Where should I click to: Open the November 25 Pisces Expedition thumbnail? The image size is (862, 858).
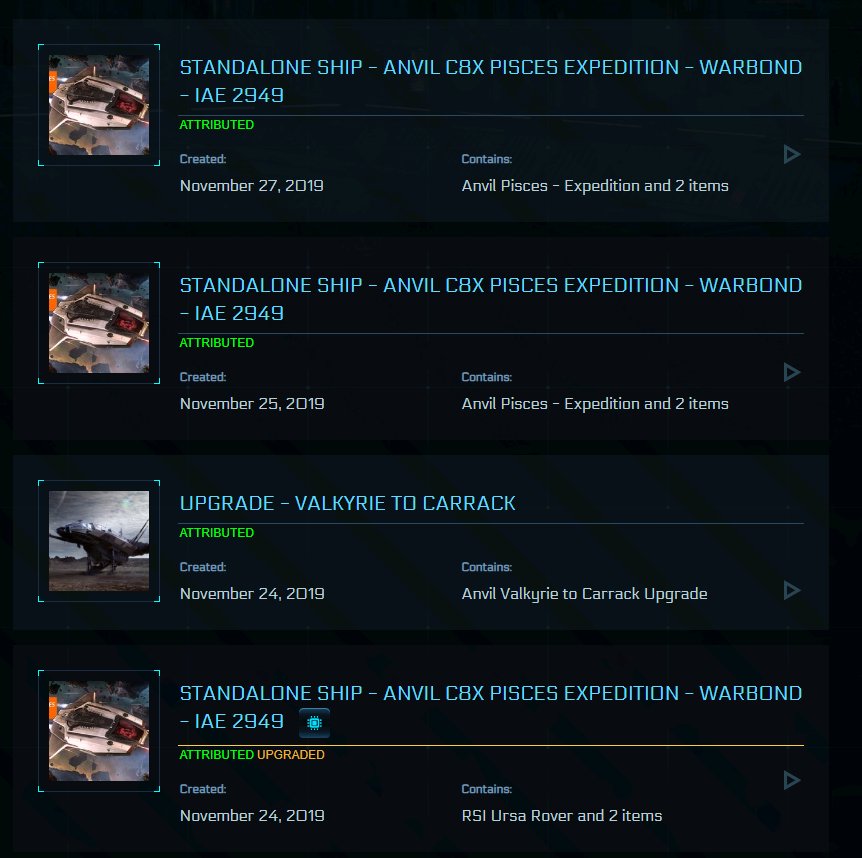(99, 323)
